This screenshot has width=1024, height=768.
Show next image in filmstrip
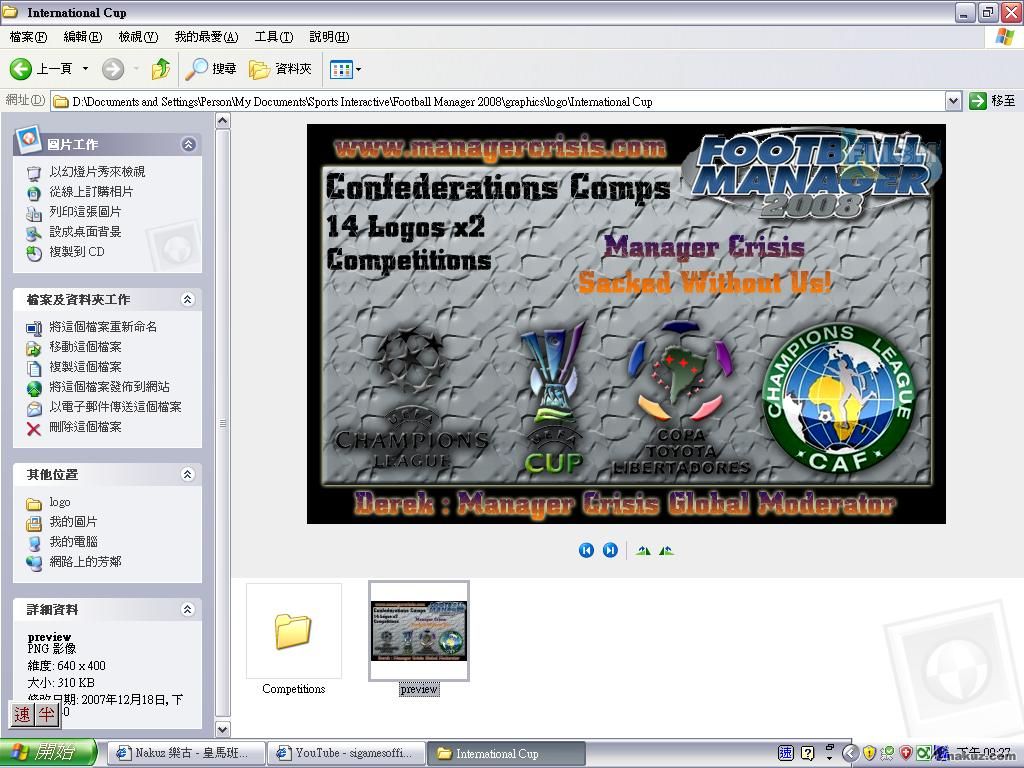(x=610, y=551)
